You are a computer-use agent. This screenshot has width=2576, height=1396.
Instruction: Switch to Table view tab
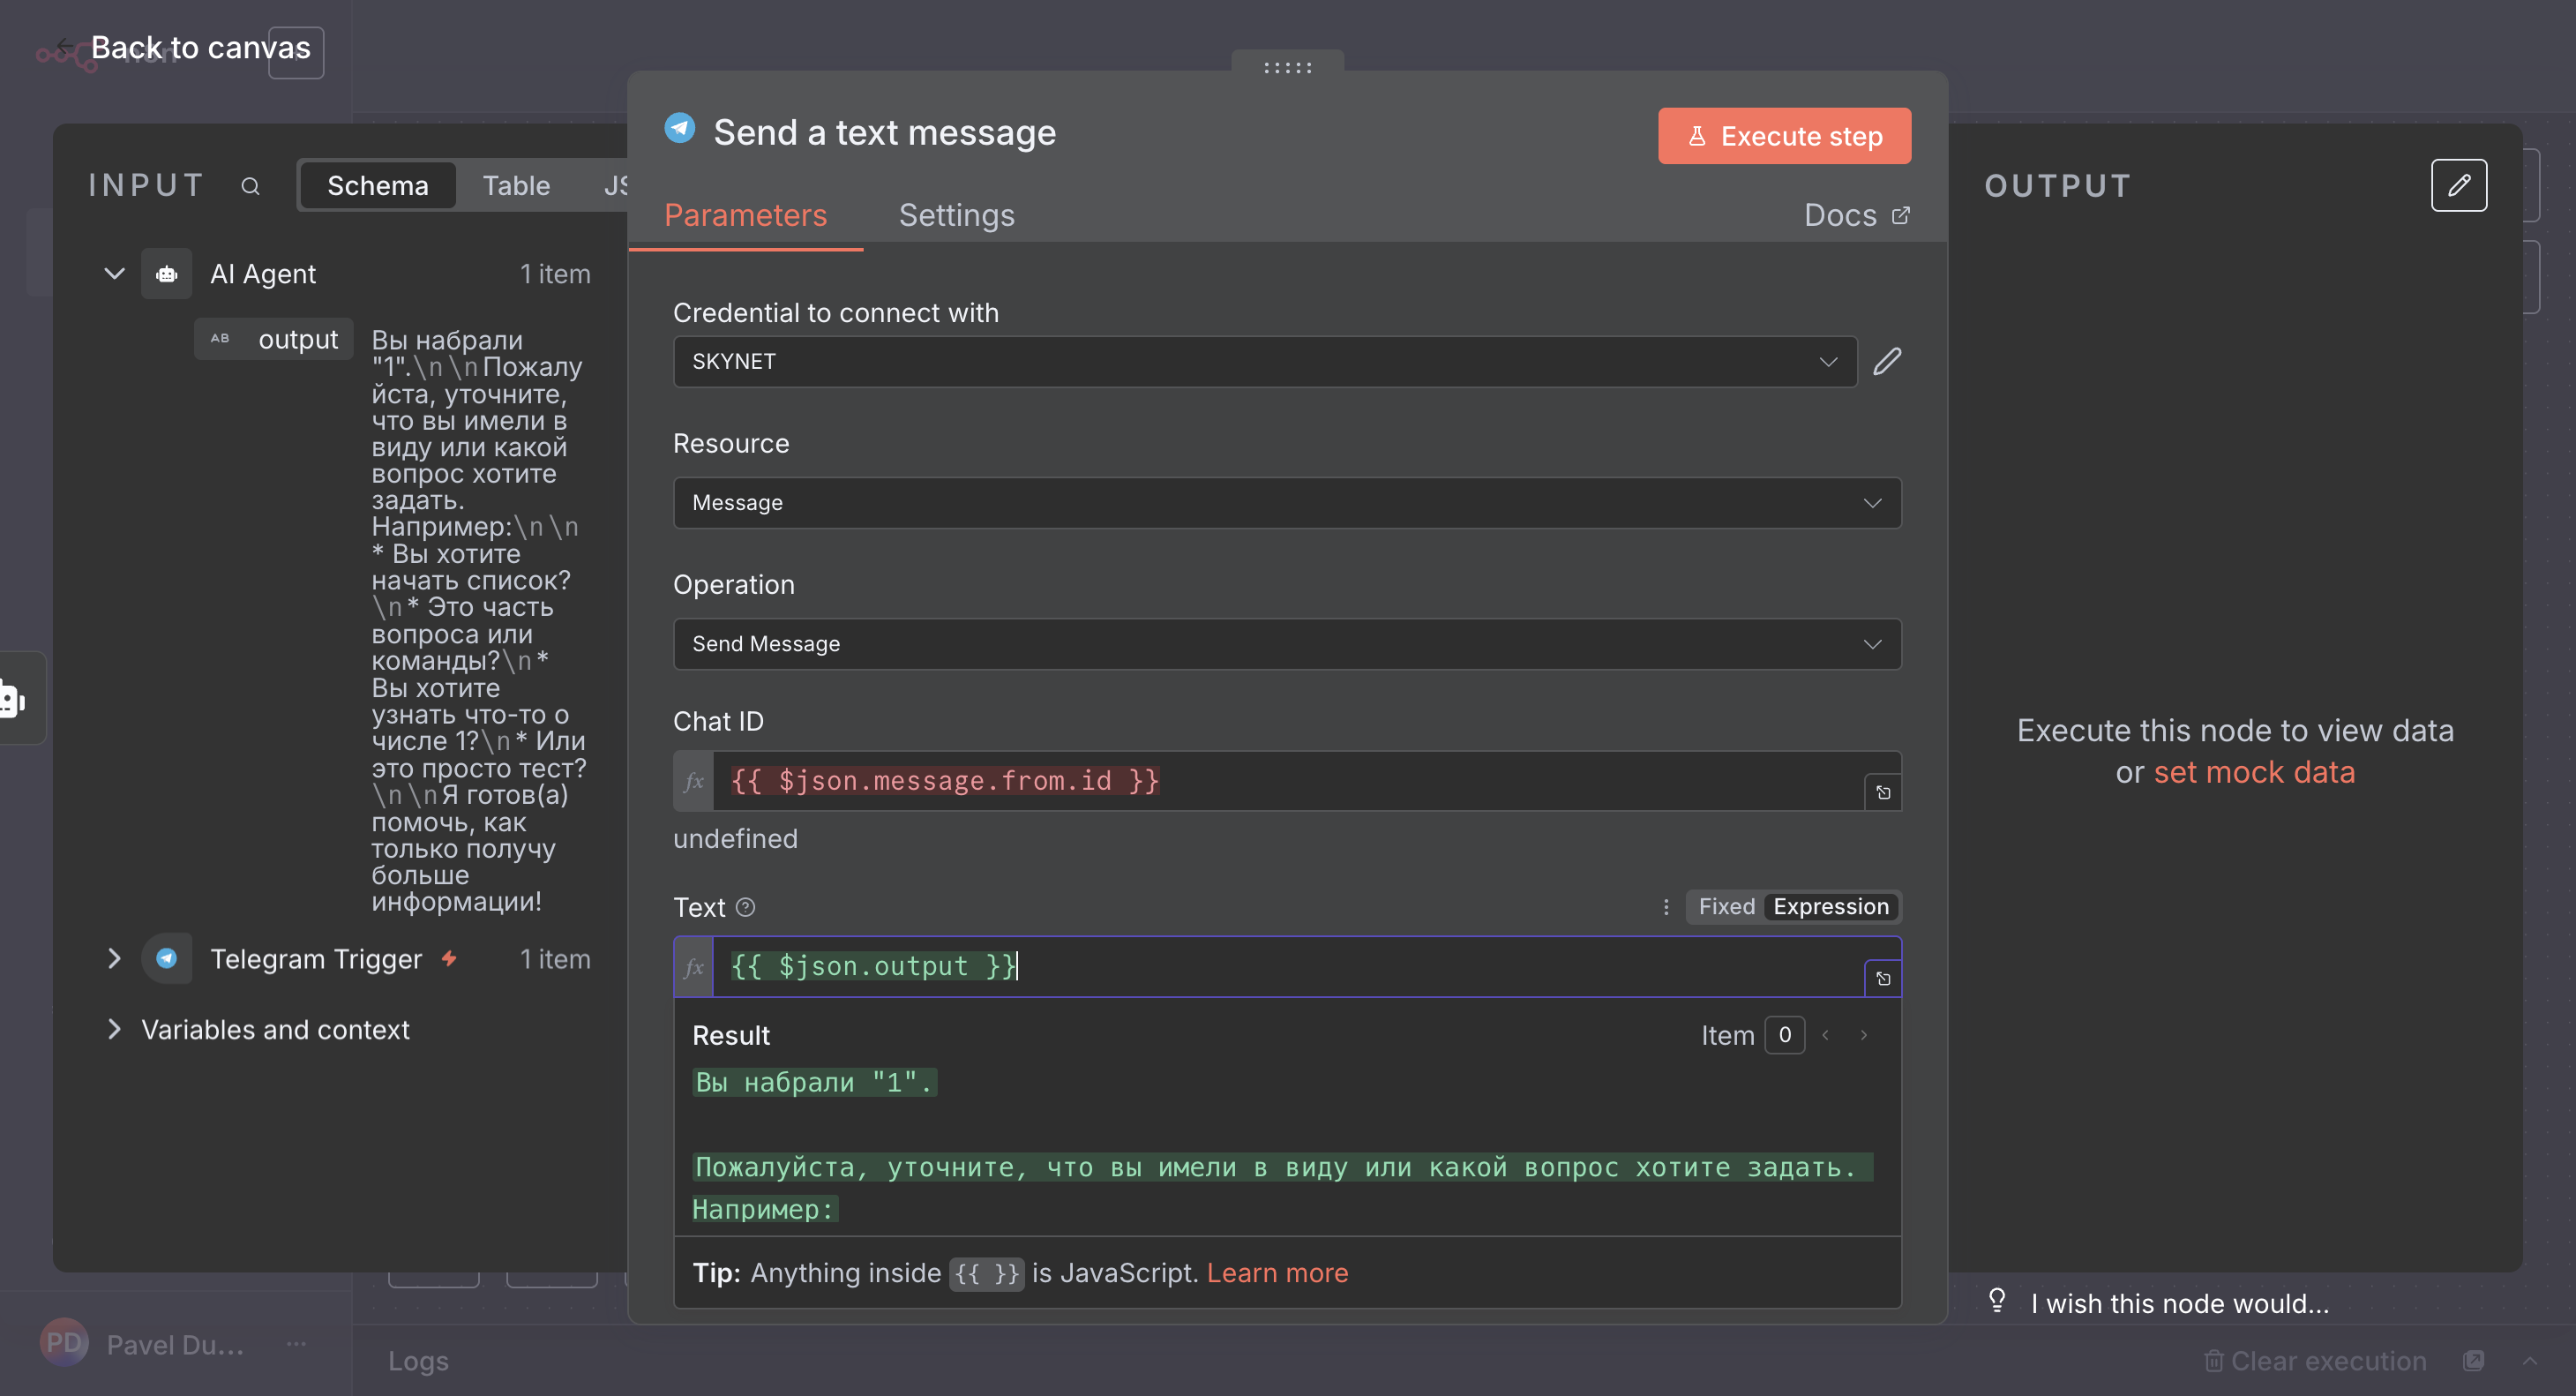[x=516, y=186]
